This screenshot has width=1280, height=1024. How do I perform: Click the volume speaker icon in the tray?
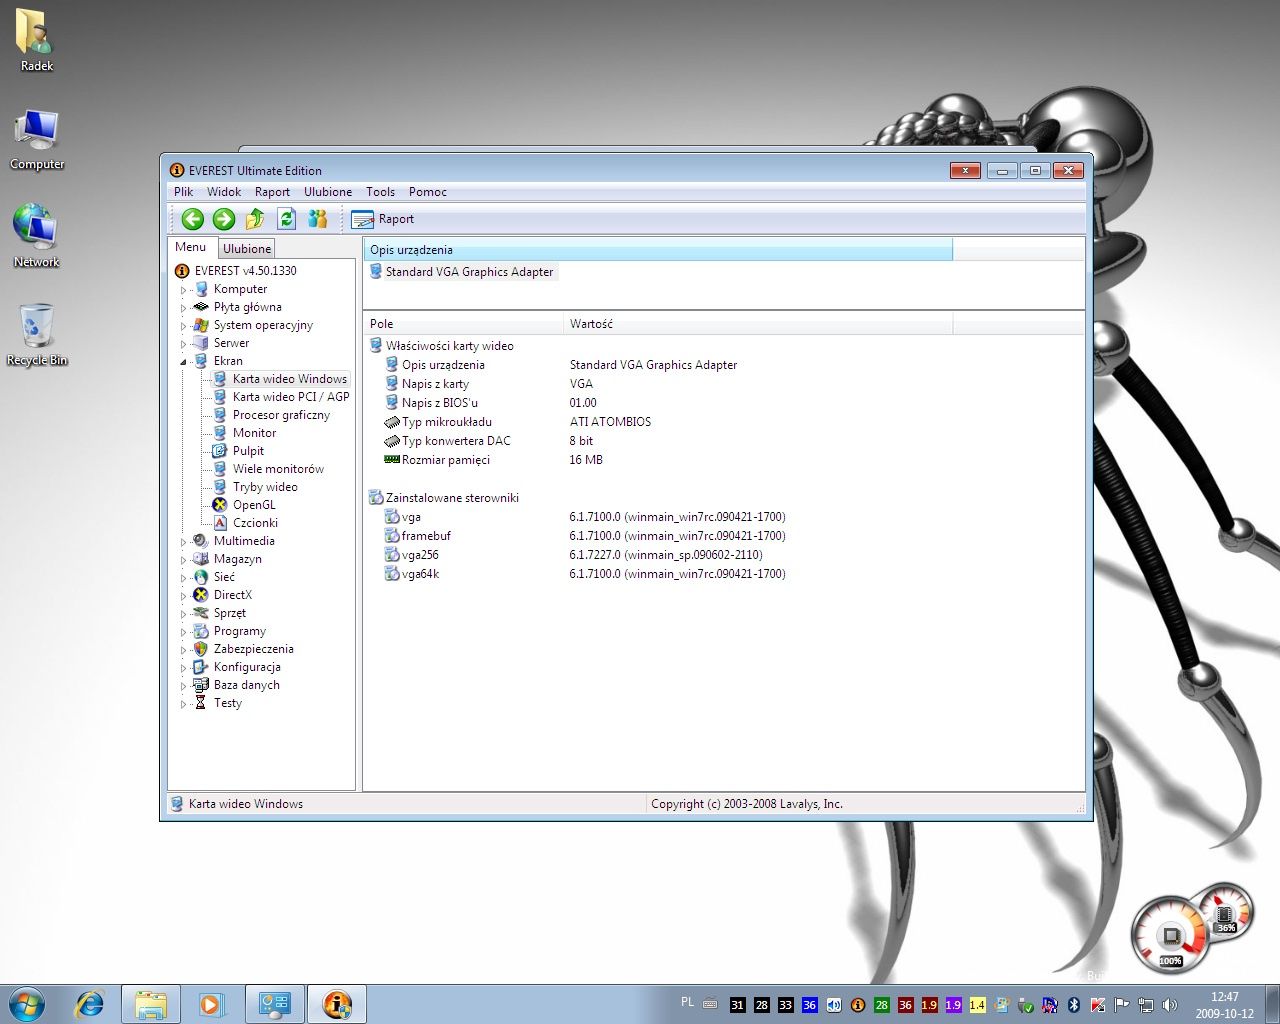1170,1005
